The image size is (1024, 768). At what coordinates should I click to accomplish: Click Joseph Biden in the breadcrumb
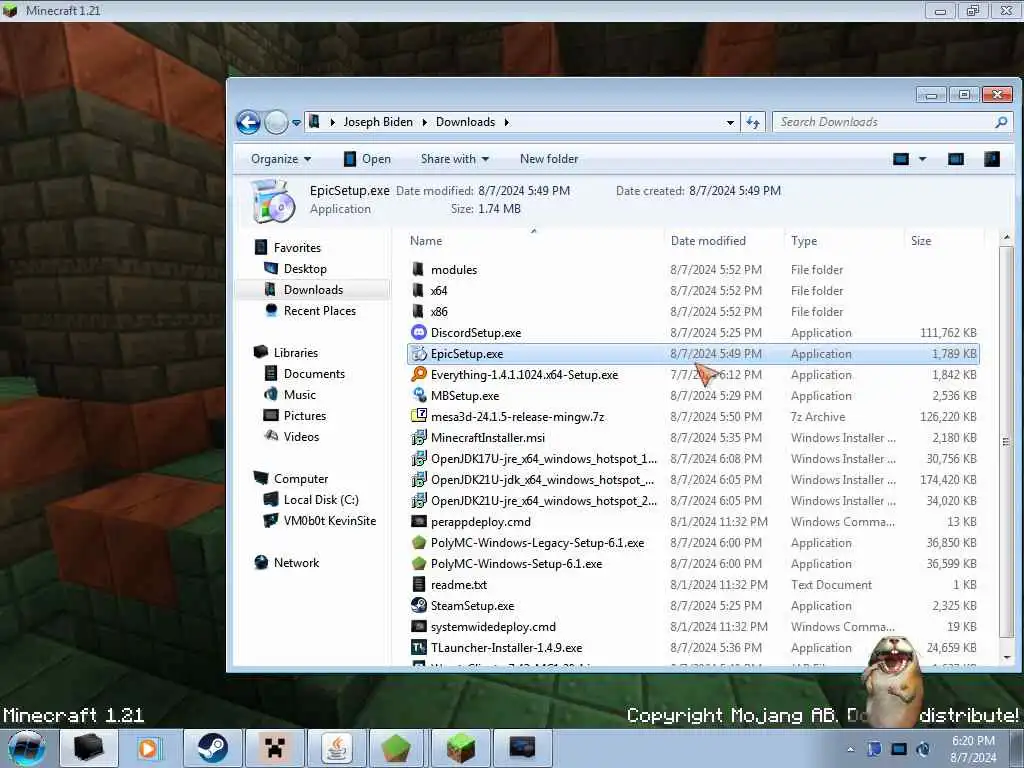click(x=378, y=122)
